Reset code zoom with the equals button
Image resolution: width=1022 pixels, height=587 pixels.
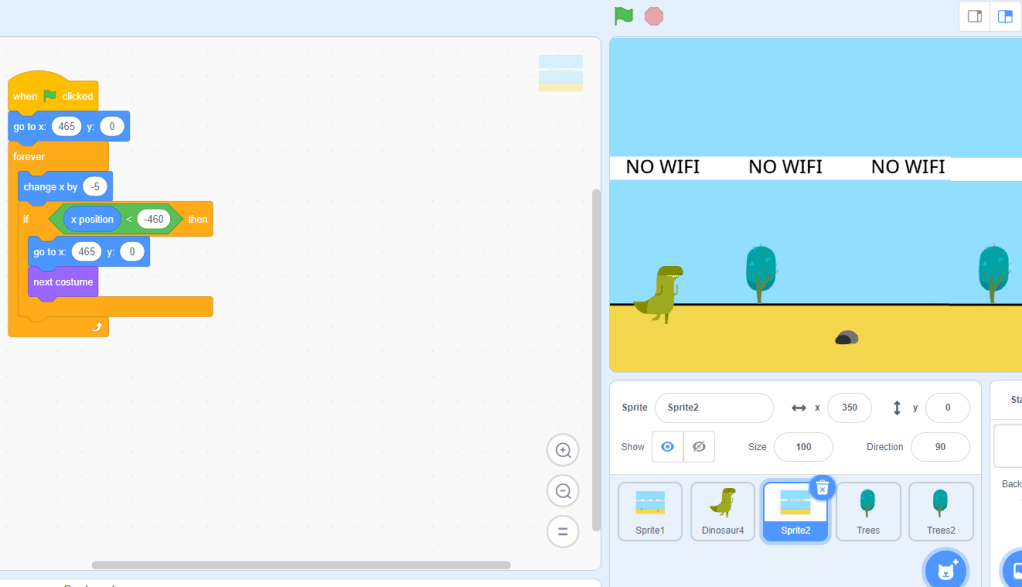pyautogui.click(x=562, y=531)
